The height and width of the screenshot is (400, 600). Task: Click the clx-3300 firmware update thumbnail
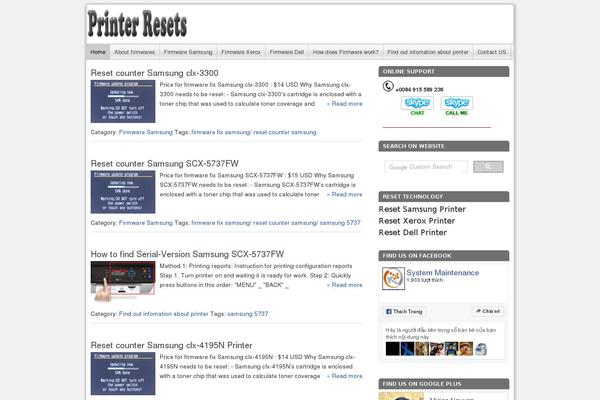[x=123, y=101]
